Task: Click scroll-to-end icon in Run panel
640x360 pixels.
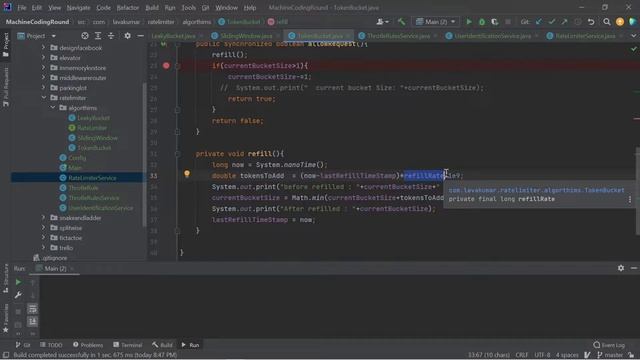Action: pos(32,322)
